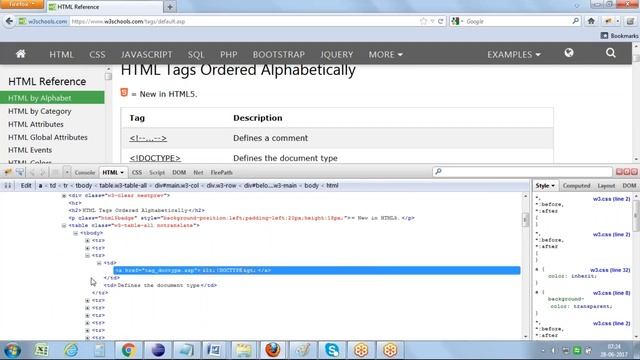
Task: Collapse the expanded third tr node
Action: point(87,256)
